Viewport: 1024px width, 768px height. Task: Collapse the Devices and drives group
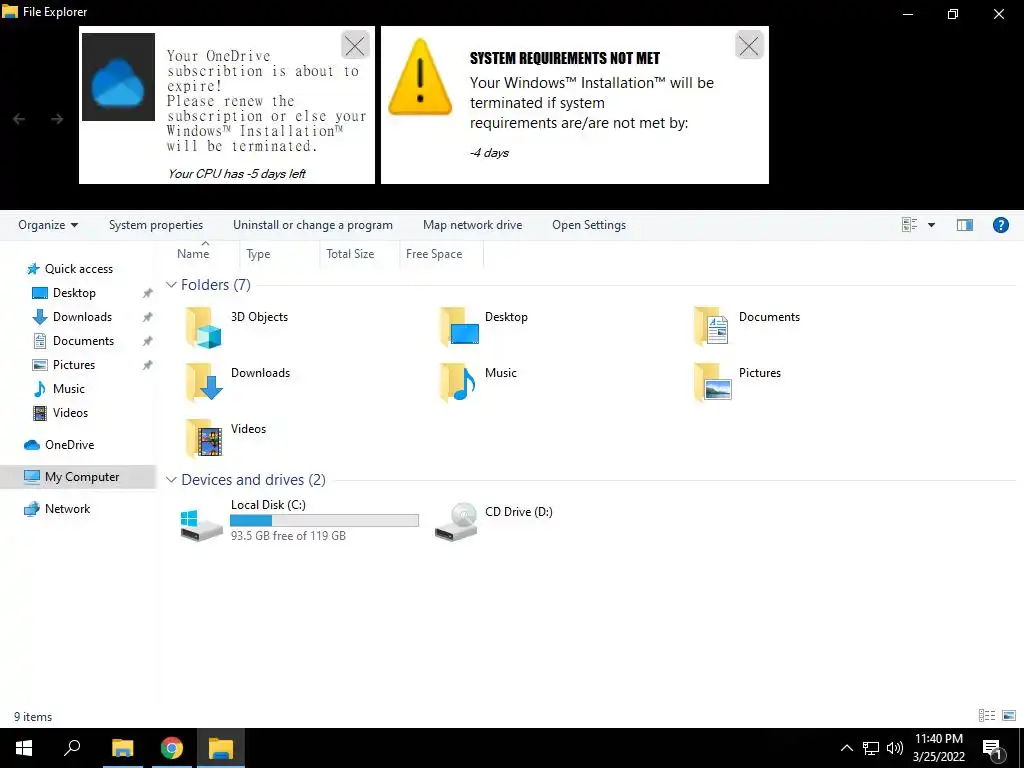(171, 480)
